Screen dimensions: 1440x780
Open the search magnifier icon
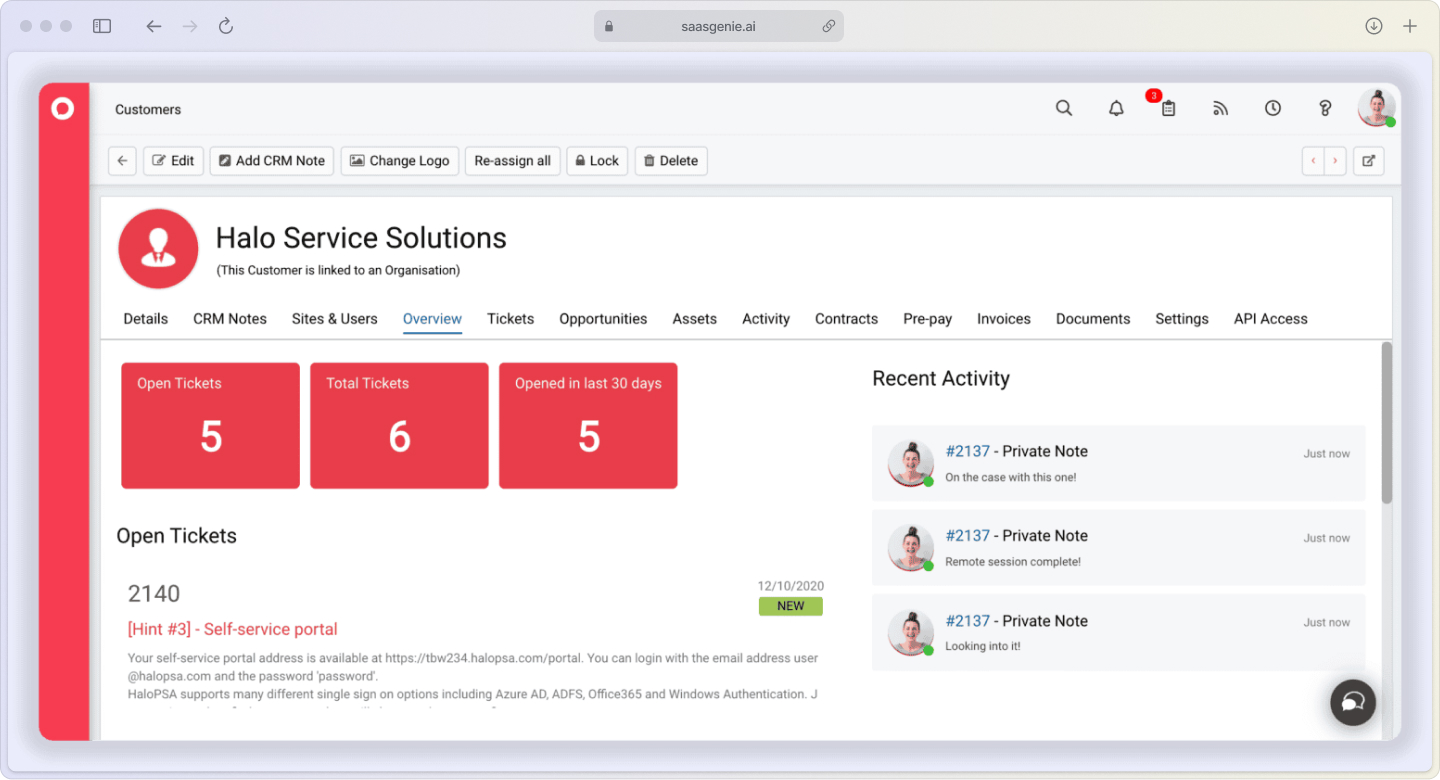1064,108
